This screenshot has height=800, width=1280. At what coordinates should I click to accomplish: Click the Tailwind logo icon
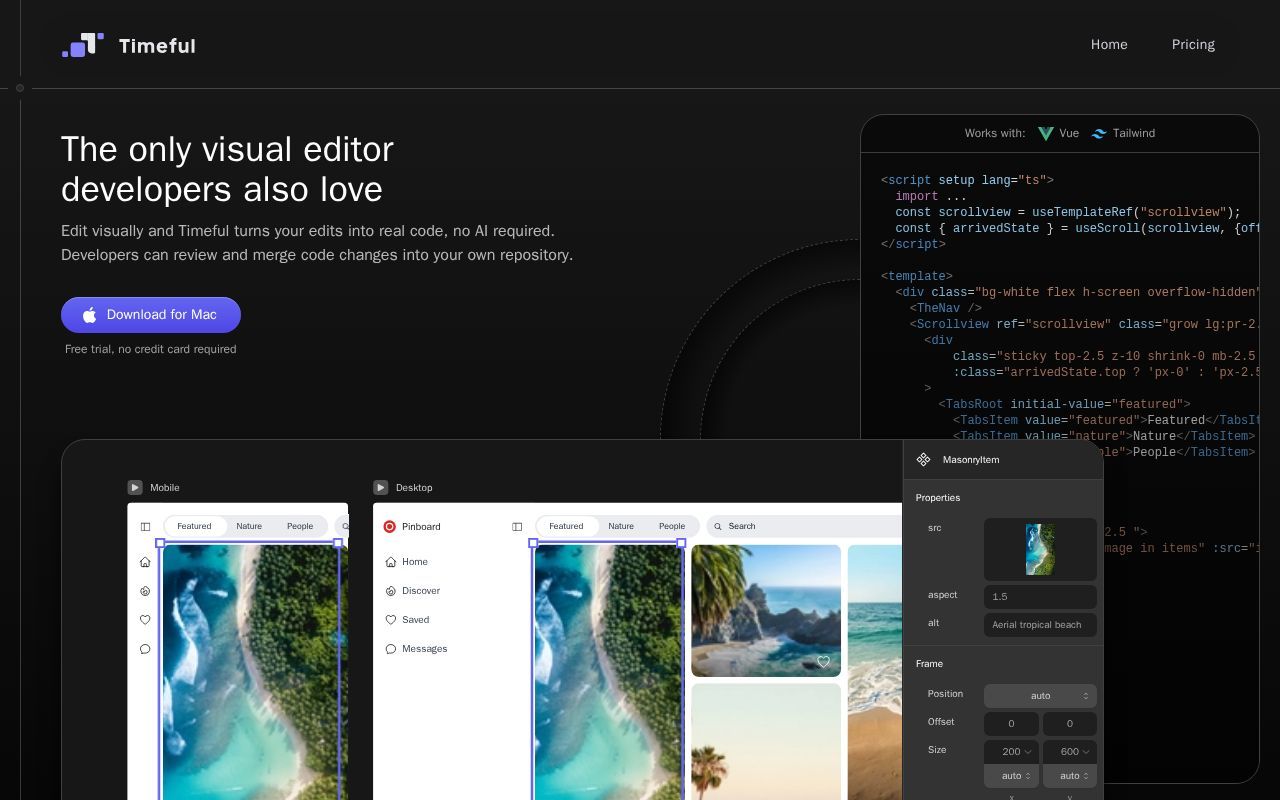(x=1099, y=133)
